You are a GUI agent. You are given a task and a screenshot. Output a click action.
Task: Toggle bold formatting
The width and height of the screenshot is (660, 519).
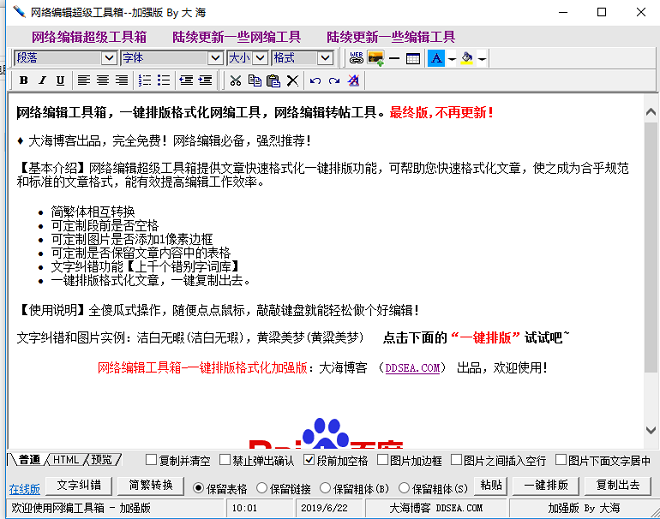(x=24, y=80)
